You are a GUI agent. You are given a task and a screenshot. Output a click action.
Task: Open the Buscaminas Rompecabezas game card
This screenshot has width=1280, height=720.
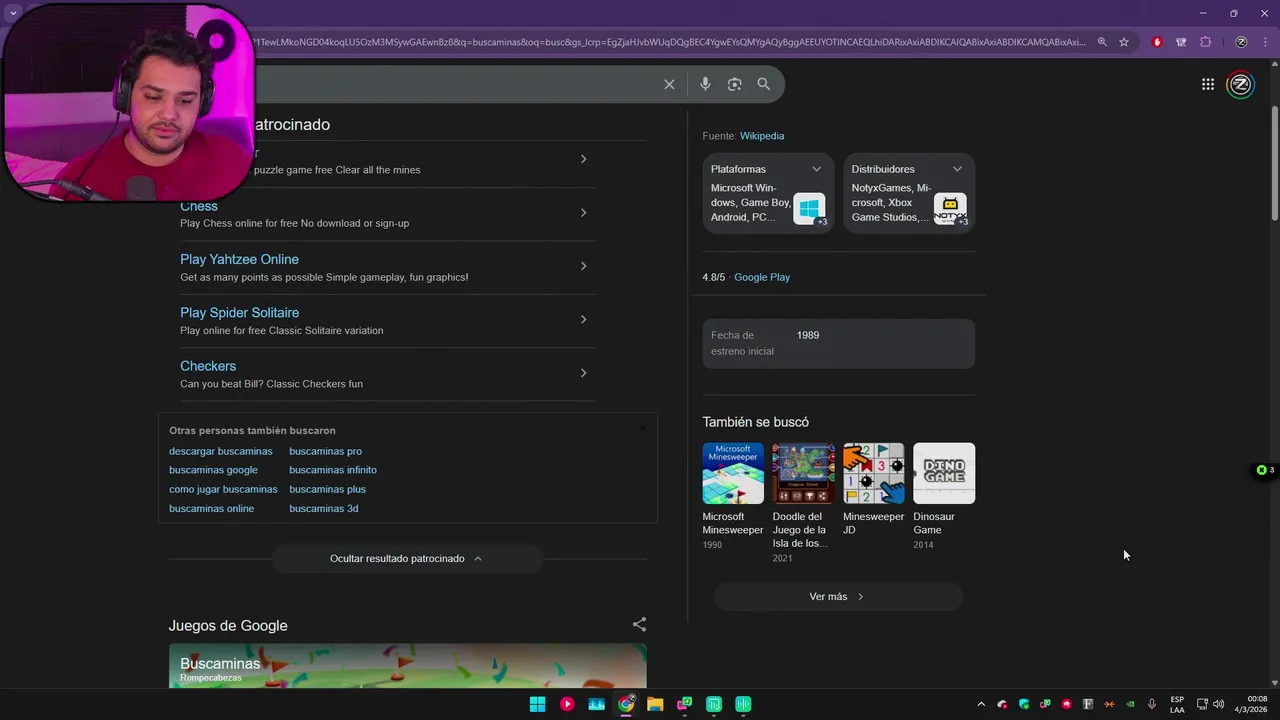[407, 666]
